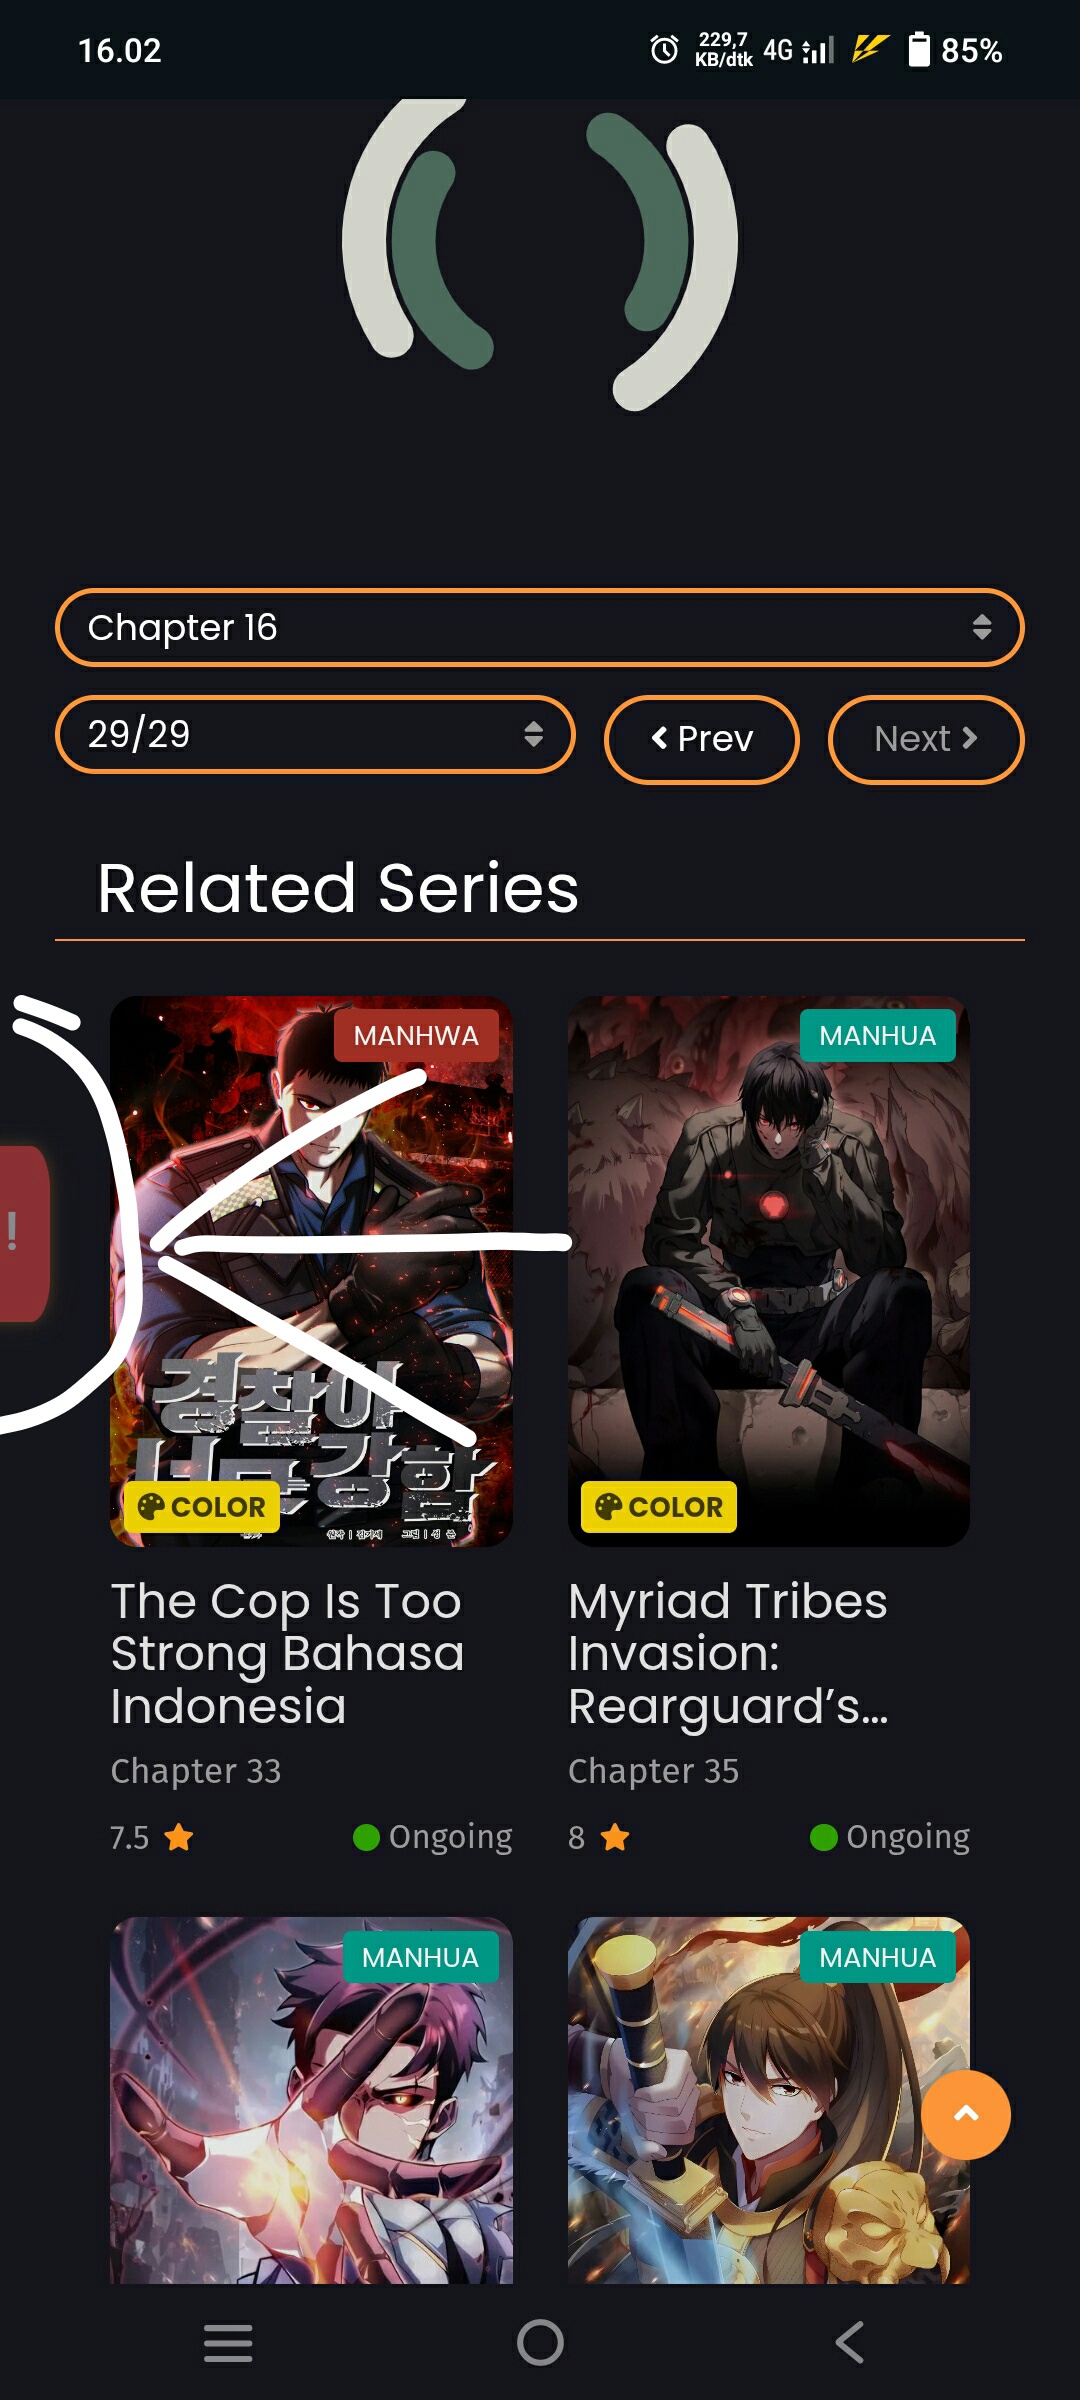Click COLOR badge on The Cop Is Too Strong
This screenshot has width=1080, height=2400.
coord(202,1507)
